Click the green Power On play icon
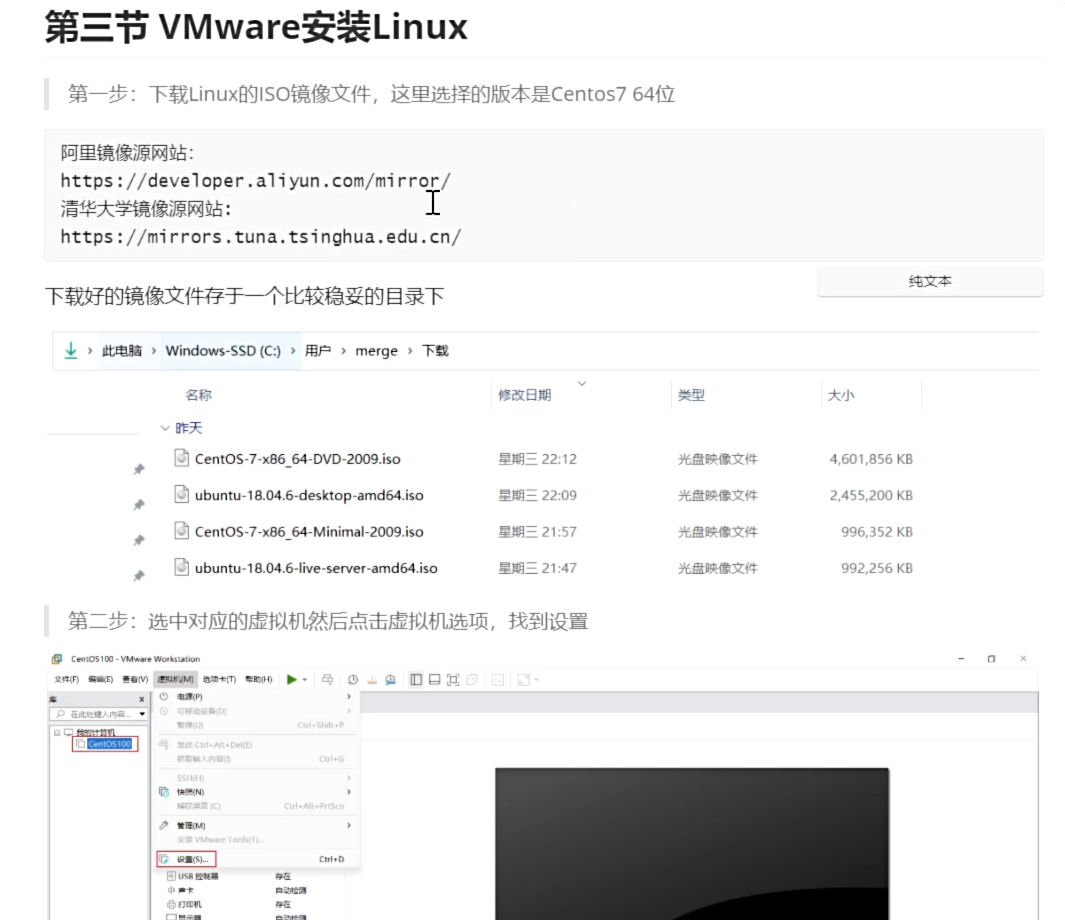Image resolution: width=1065 pixels, height=920 pixels. (291, 680)
